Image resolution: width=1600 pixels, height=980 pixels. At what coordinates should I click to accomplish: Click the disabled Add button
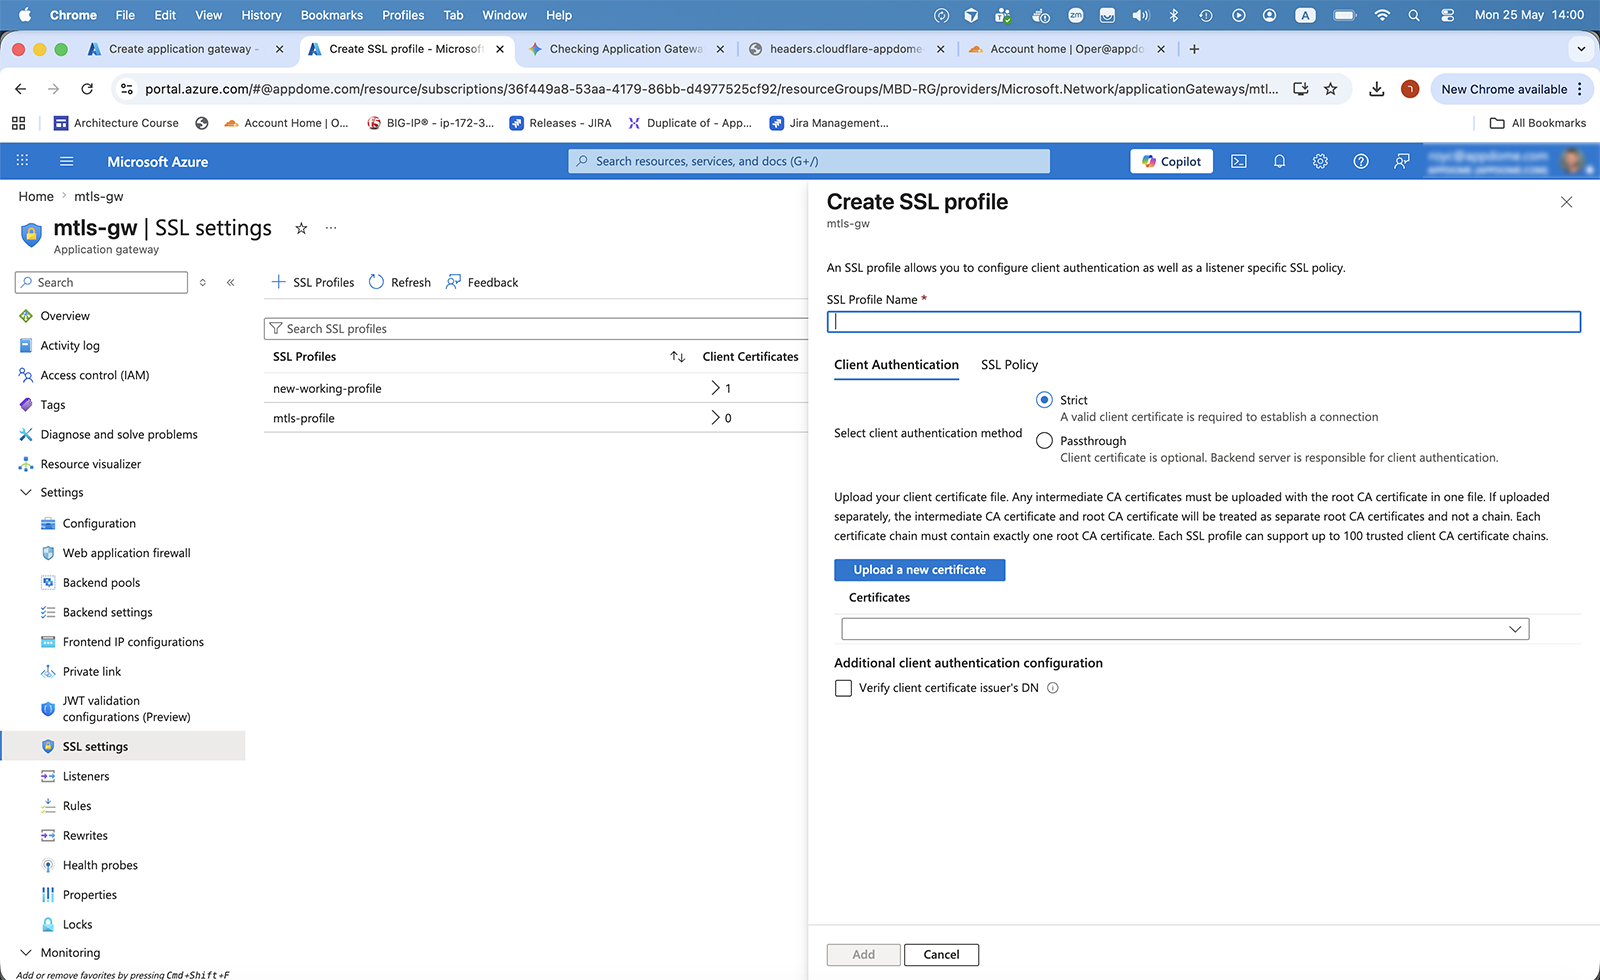pyautogui.click(x=863, y=955)
